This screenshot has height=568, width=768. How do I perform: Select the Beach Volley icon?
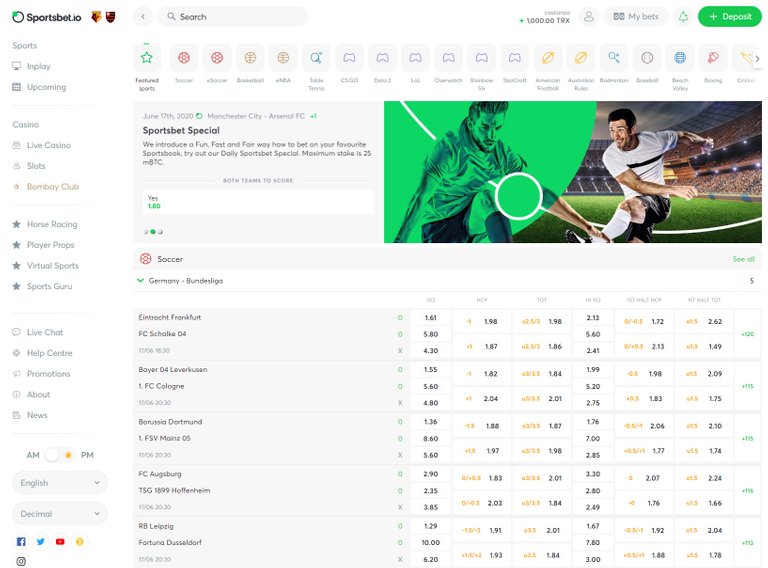(x=680, y=58)
